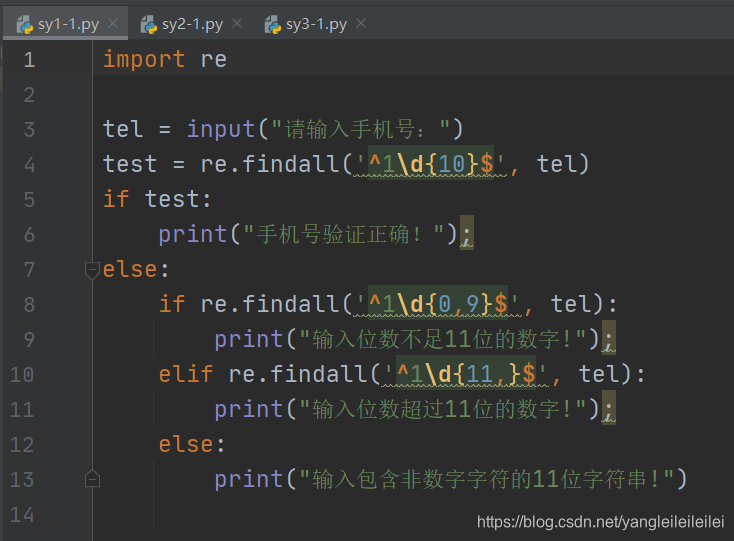The height and width of the screenshot is (541, 734).
Task: Close the sy2-1.py tab
Action: point(237,23)
